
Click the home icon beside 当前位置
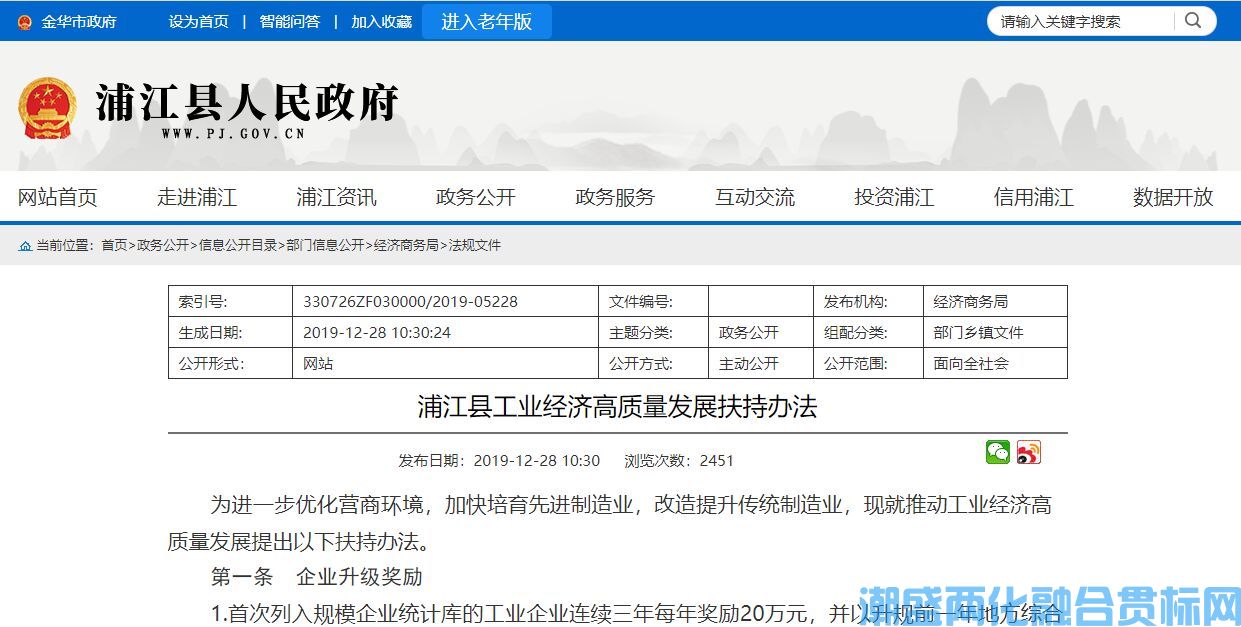pos(24,245)
